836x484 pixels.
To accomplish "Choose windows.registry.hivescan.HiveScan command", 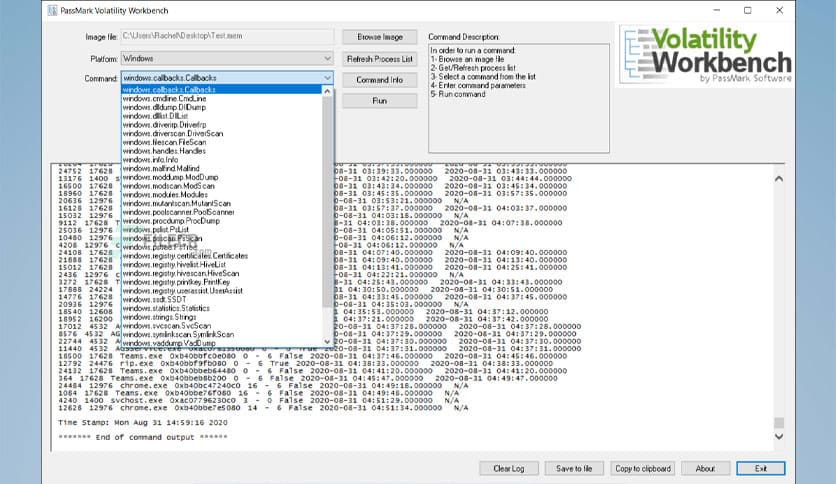I will (221, 273).
